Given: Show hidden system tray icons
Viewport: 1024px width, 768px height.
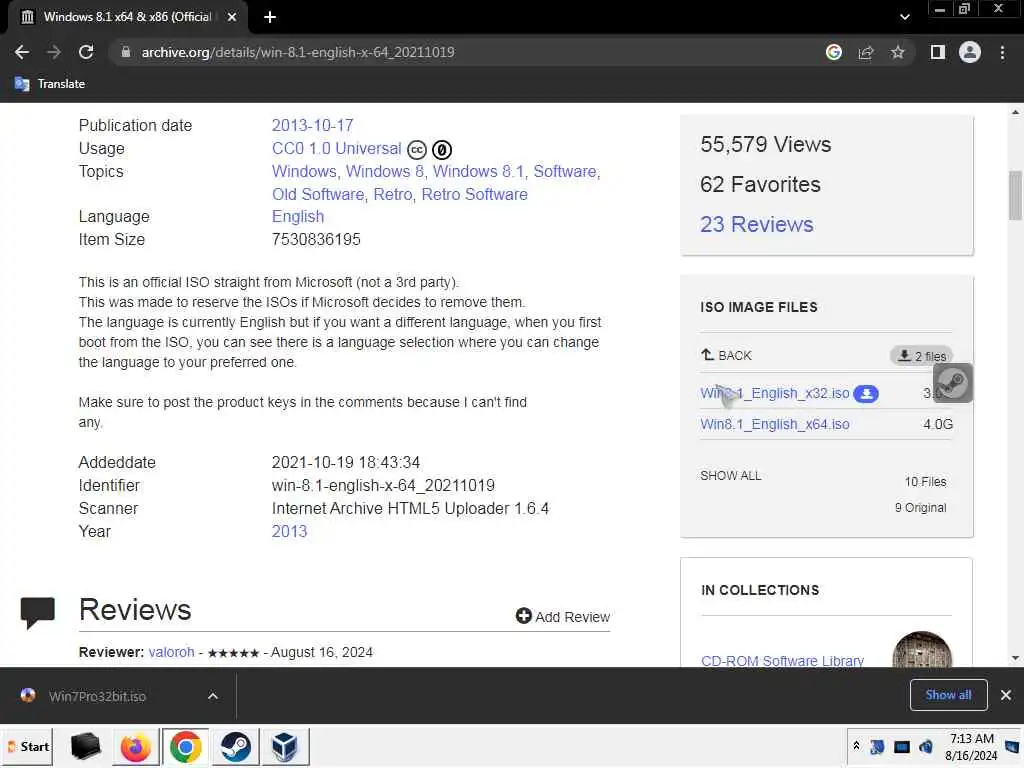Looking at the screenshot, I should (856, 745).
